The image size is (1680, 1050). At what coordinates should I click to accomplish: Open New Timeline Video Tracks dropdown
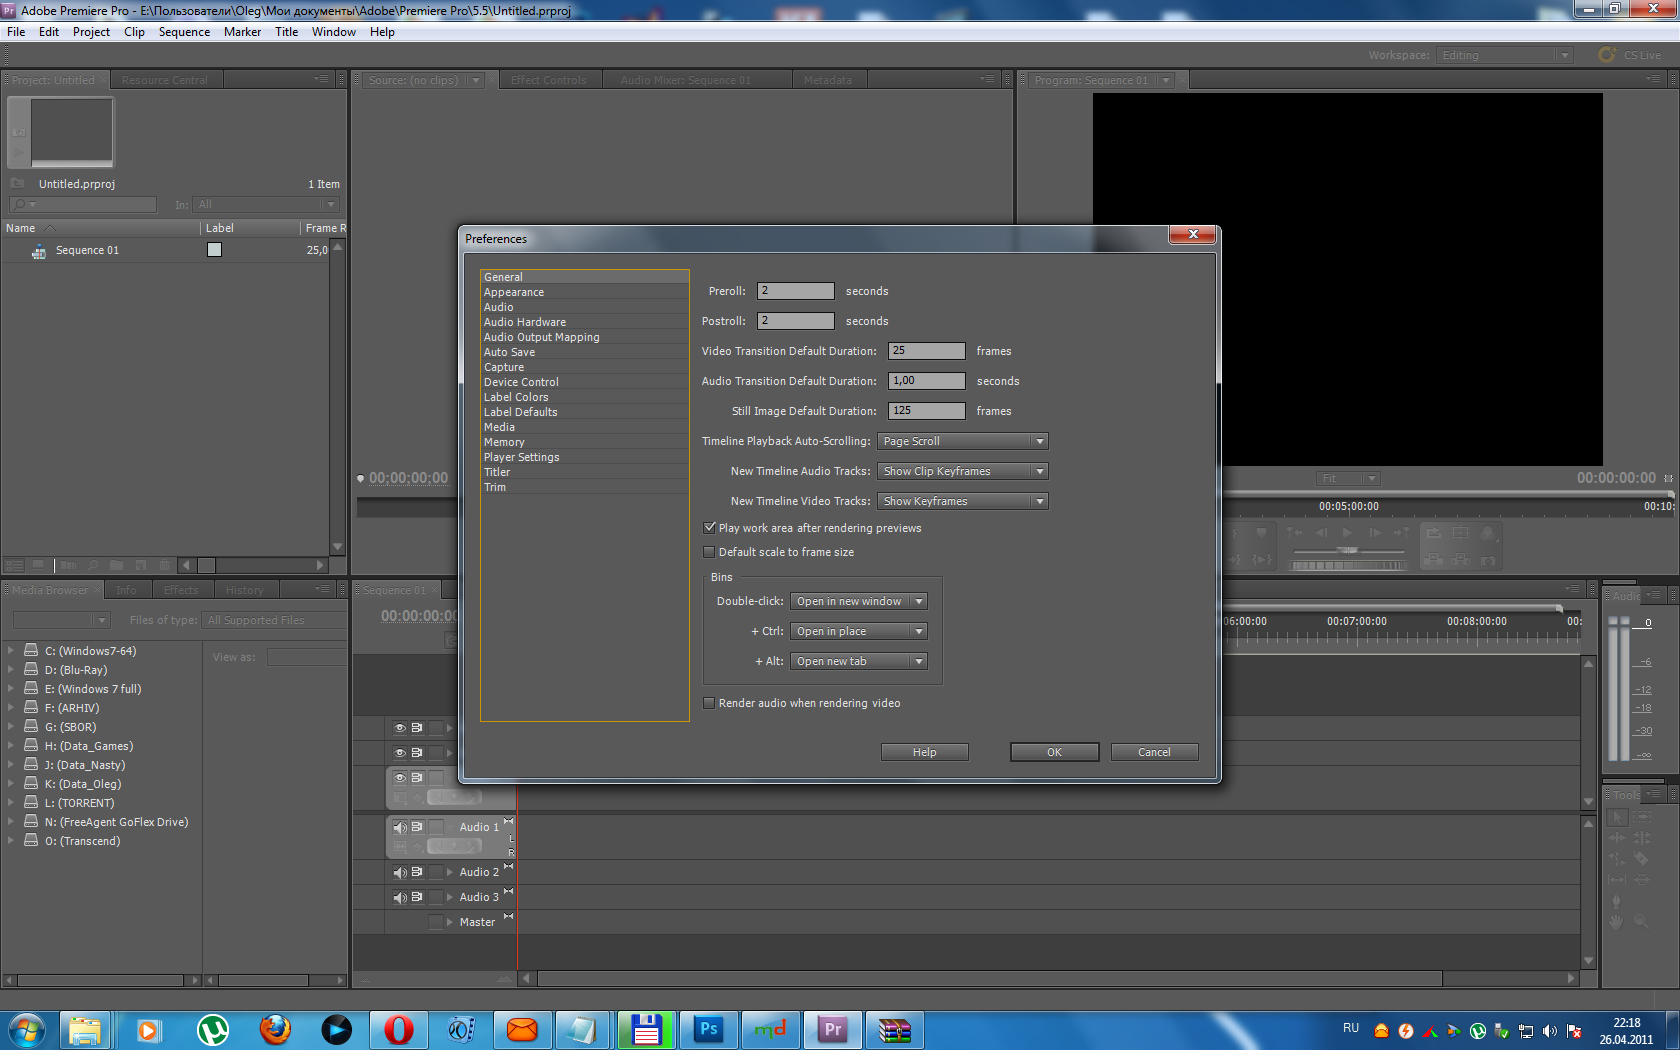[x=962, y=501]
